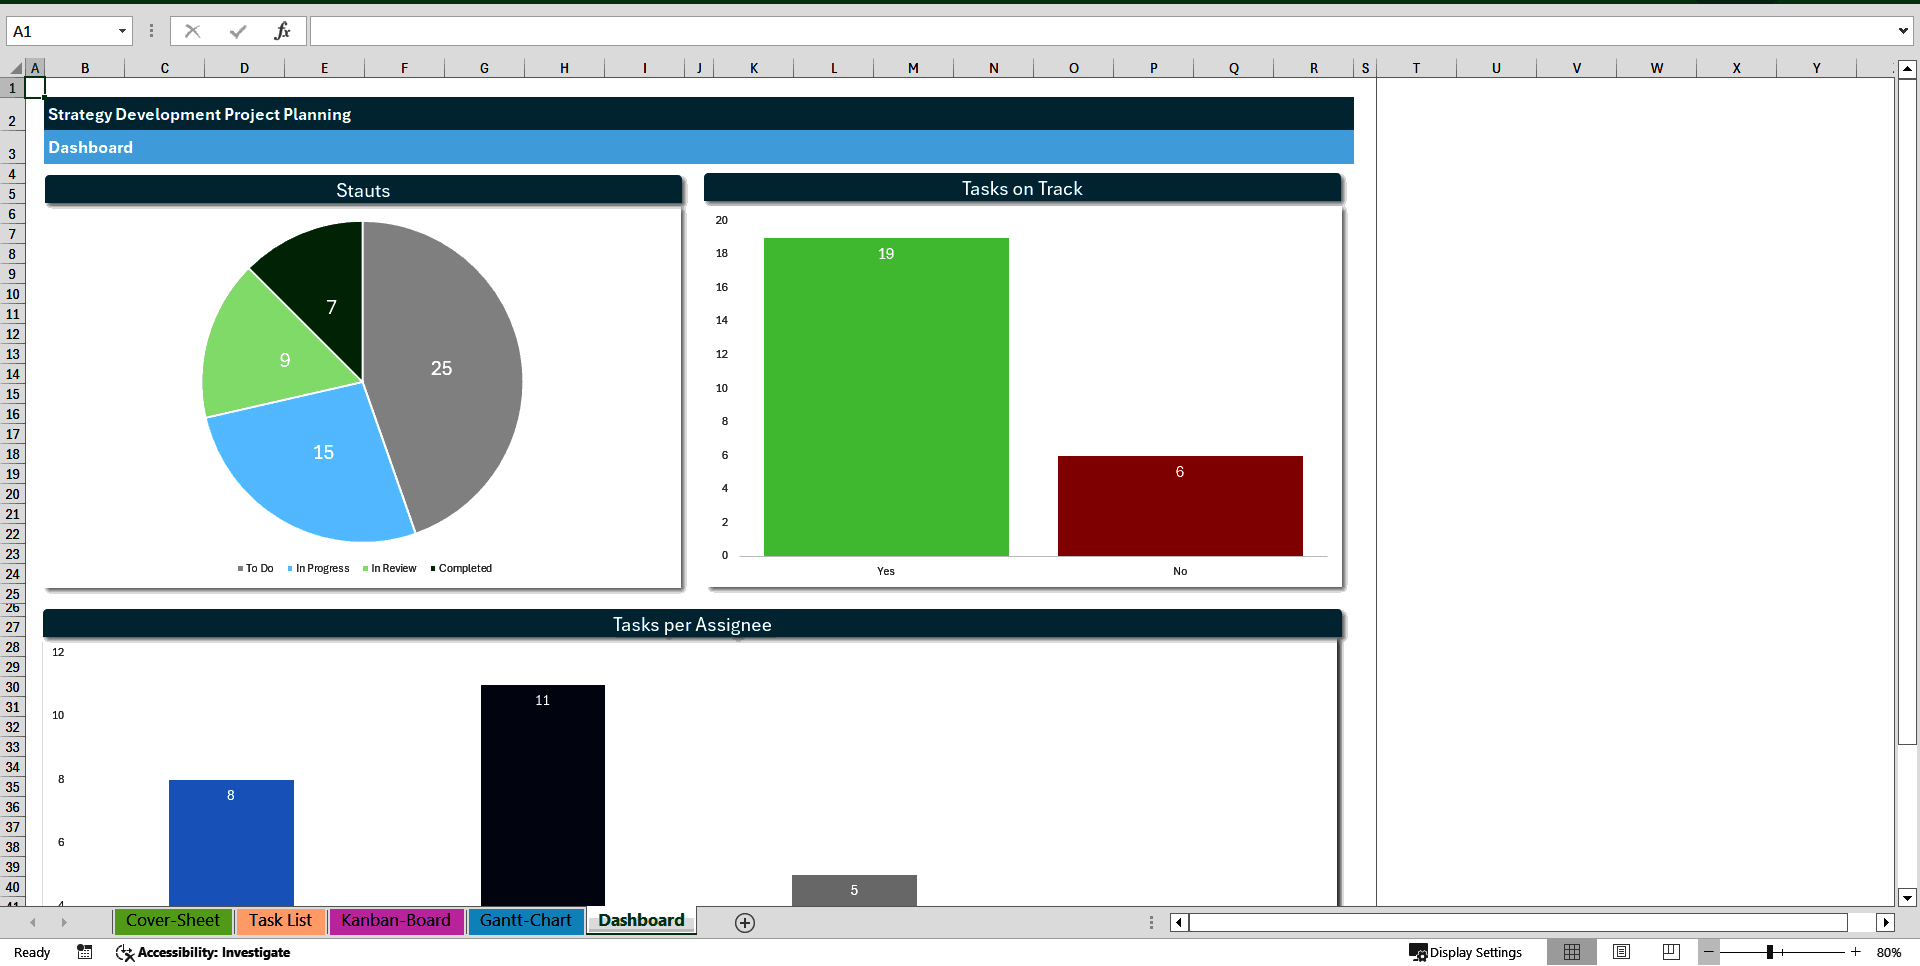The height and width of the screenshot is (966, 1920).
Task: Click the Enter checkmark beside the formula bar
Action: pyautogui.click(x=238, y=31)
